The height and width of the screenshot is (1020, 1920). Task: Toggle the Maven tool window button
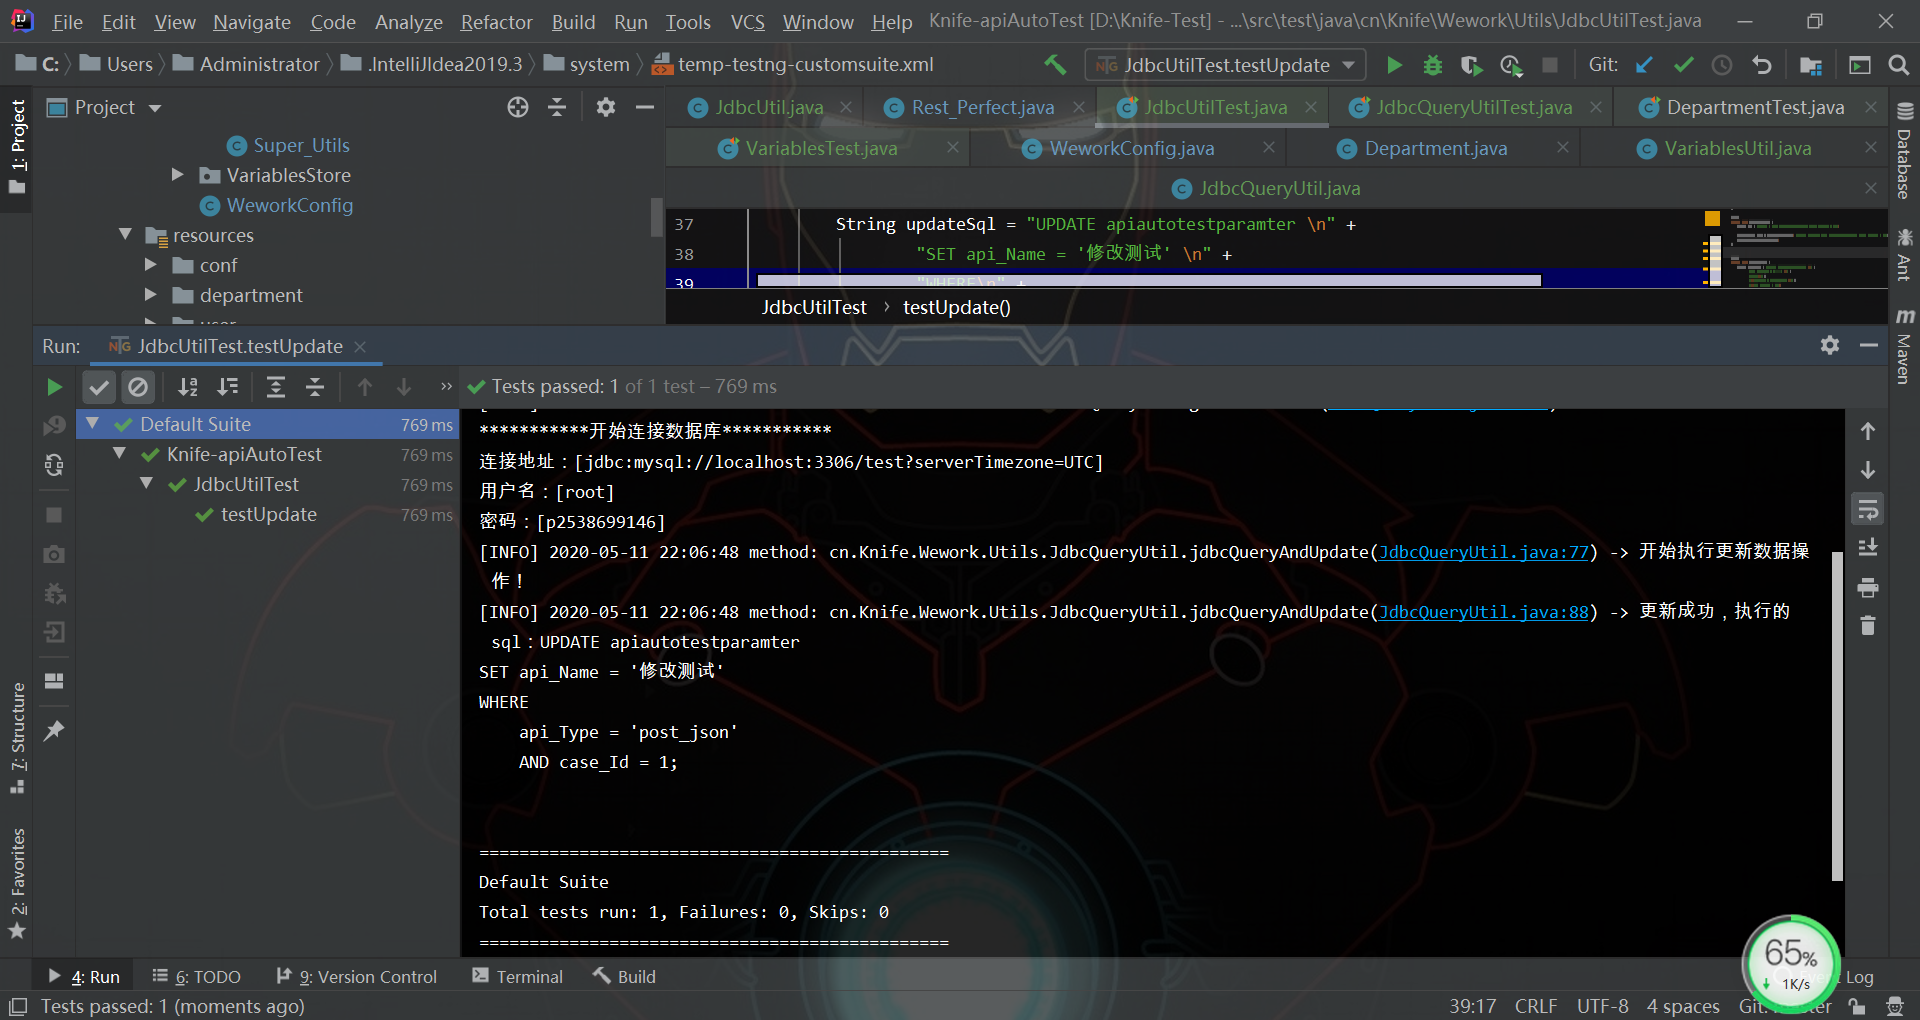coord(1904,346)
